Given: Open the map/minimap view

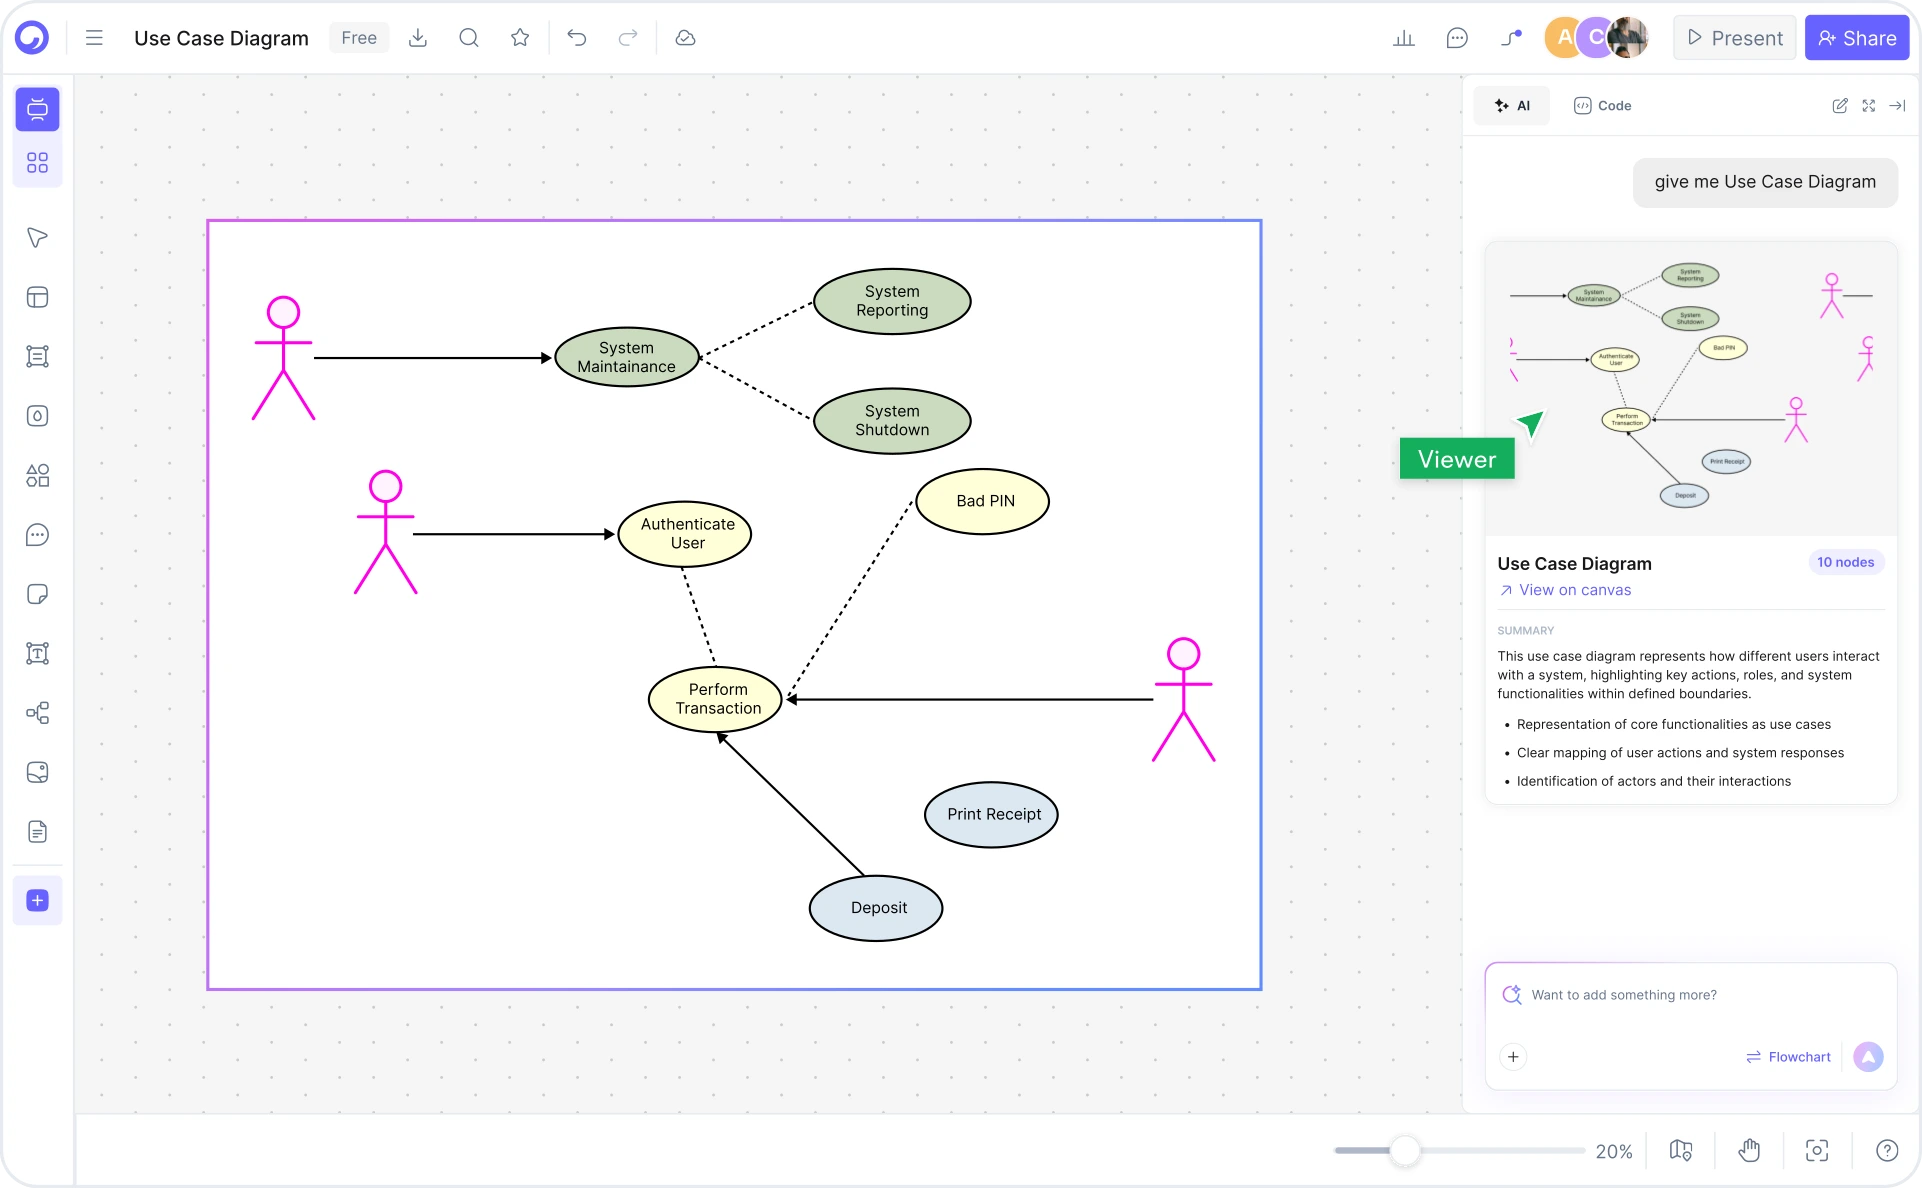Looking at the screenshot, I should click(1680, 1150).
